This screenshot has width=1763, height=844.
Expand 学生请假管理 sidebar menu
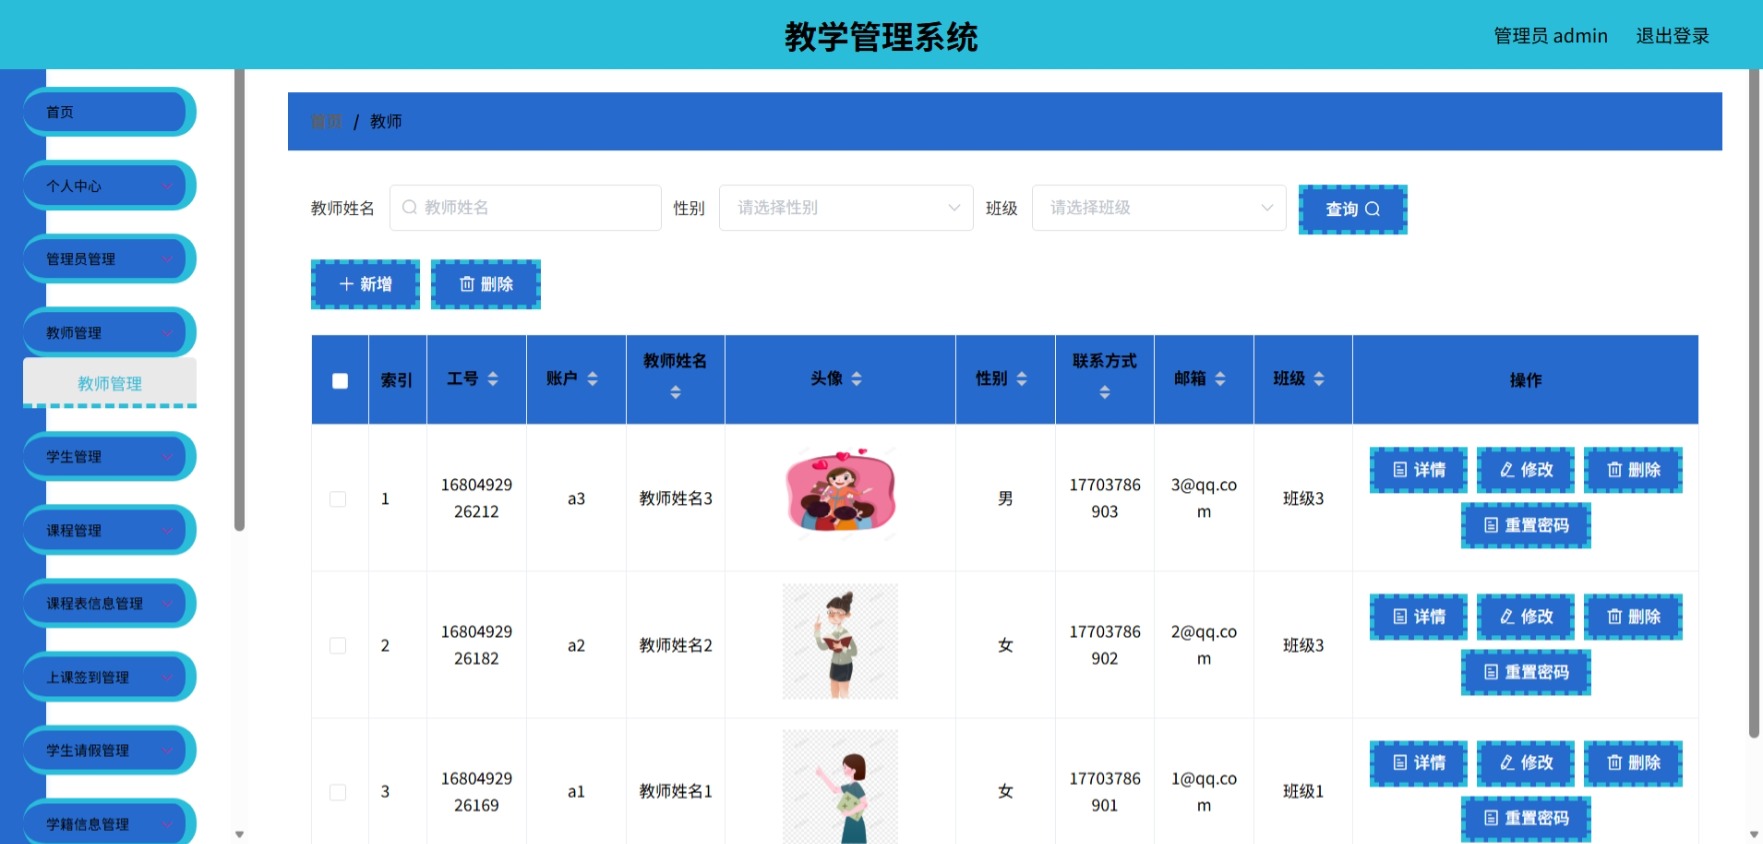coord(108,751)
